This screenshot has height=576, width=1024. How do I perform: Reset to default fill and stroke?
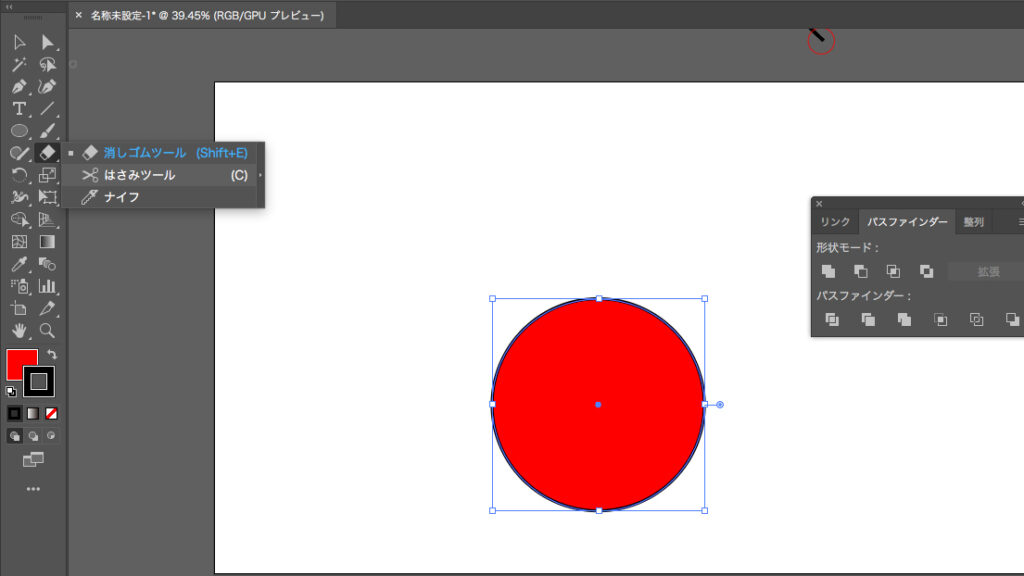click(11, 392)
